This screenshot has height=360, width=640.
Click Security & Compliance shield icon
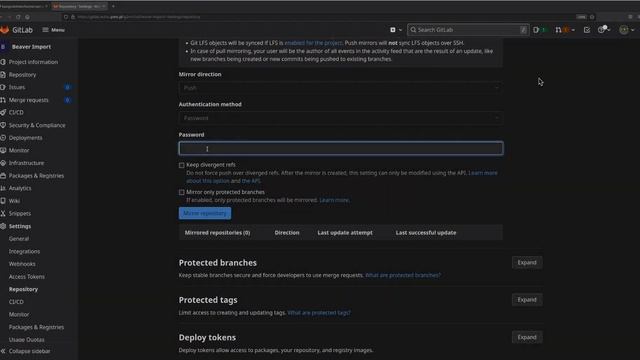(x=3, y=125)
